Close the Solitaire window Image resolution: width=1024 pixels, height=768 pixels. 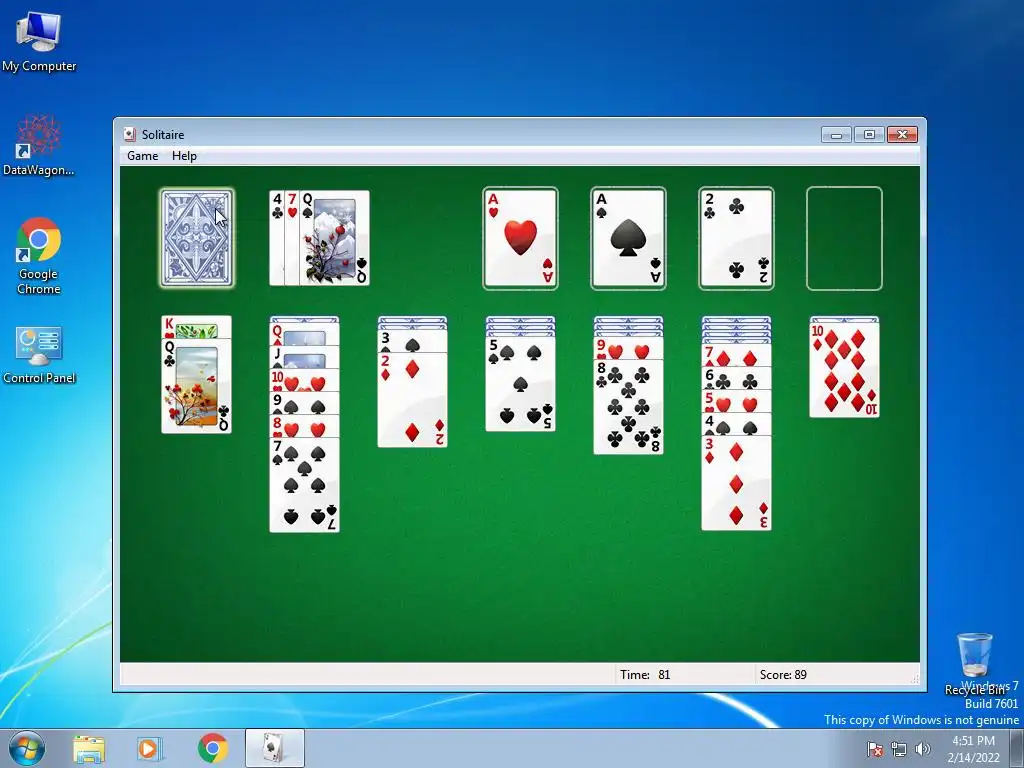902,135
